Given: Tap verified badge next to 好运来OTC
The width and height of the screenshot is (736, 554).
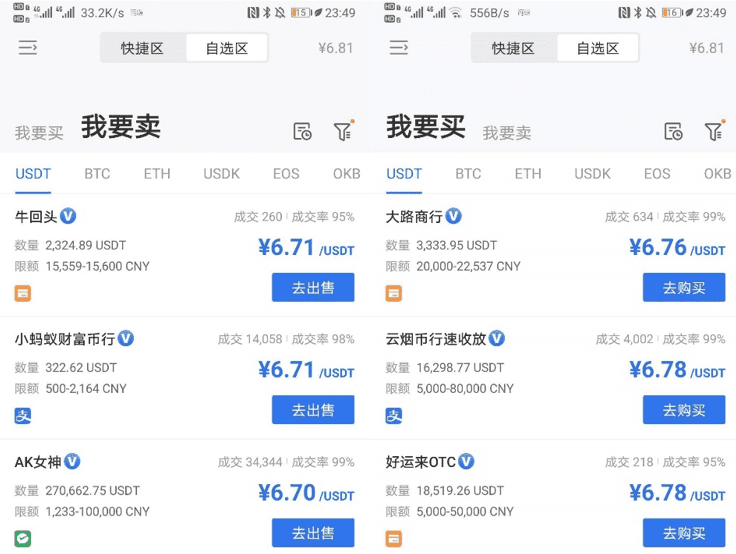Looking at the screenshot, I should tap(466, 461).
